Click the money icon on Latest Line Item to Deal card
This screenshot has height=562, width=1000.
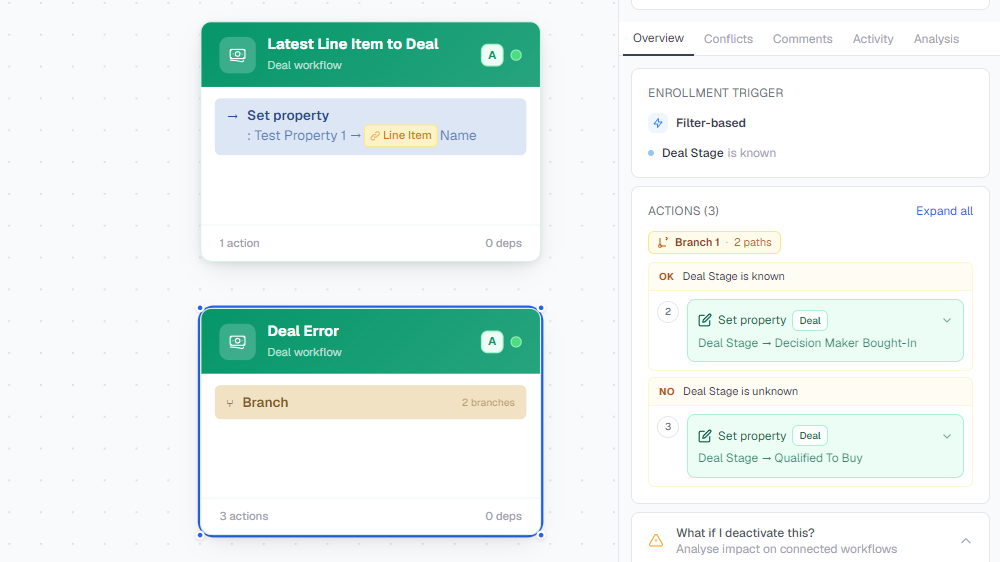coord(237,55)
